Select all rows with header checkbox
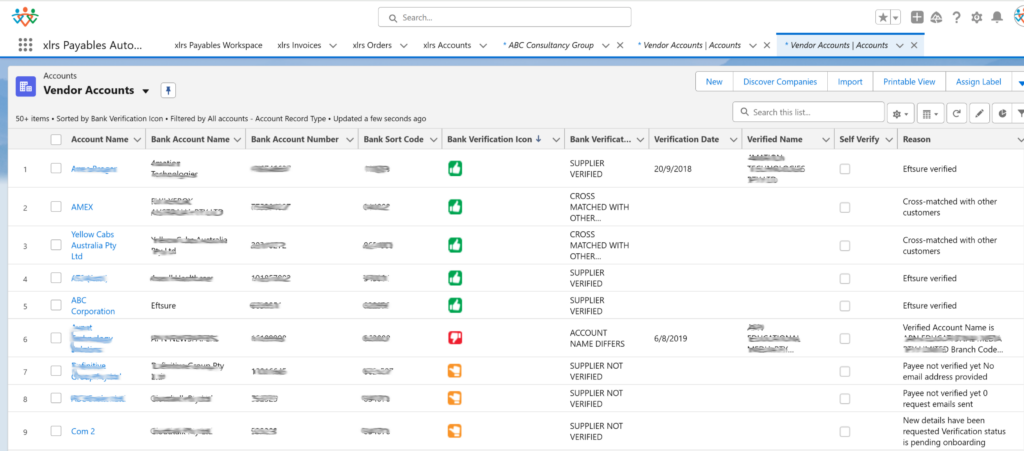 (56, 140)
